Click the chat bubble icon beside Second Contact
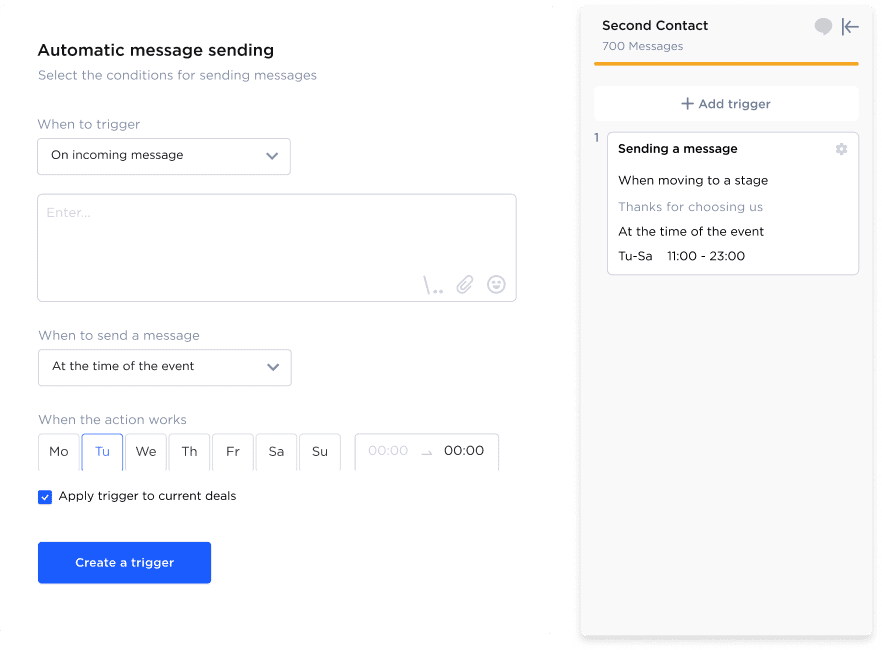This screenshot has height=650, width=882. click(822, 26)
